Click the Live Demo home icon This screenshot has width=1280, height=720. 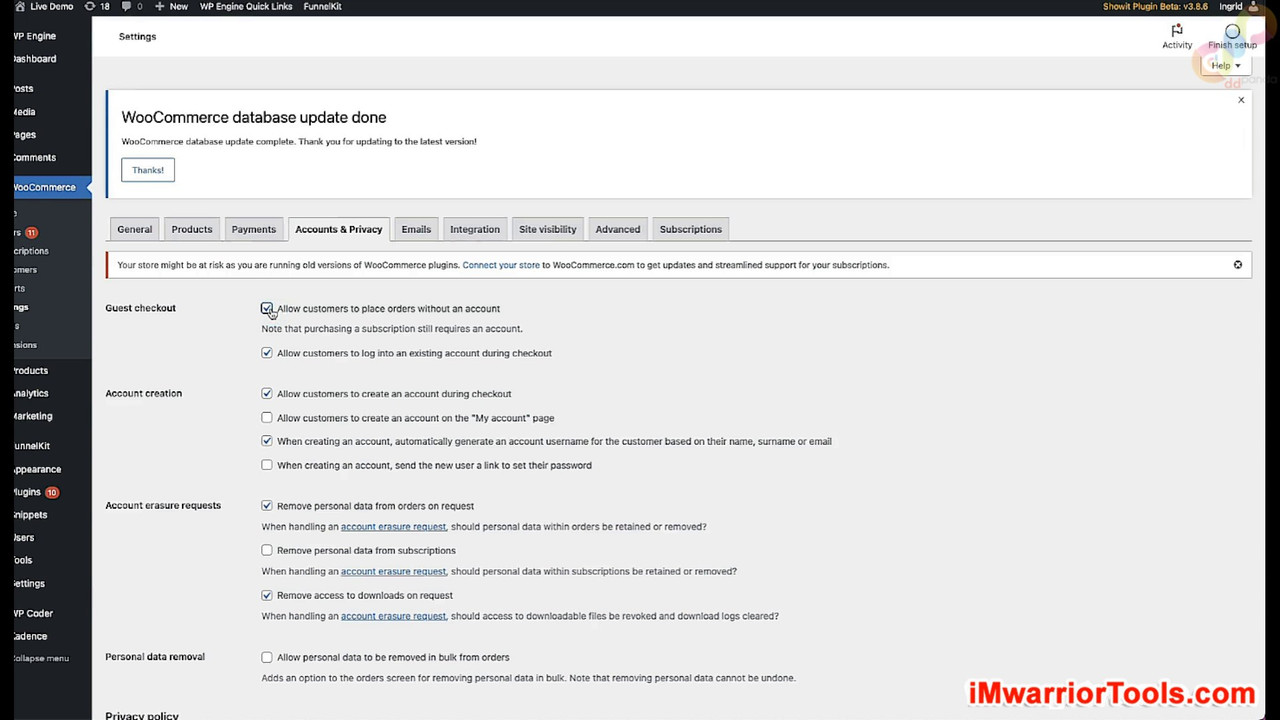click(x=22, y=6)
